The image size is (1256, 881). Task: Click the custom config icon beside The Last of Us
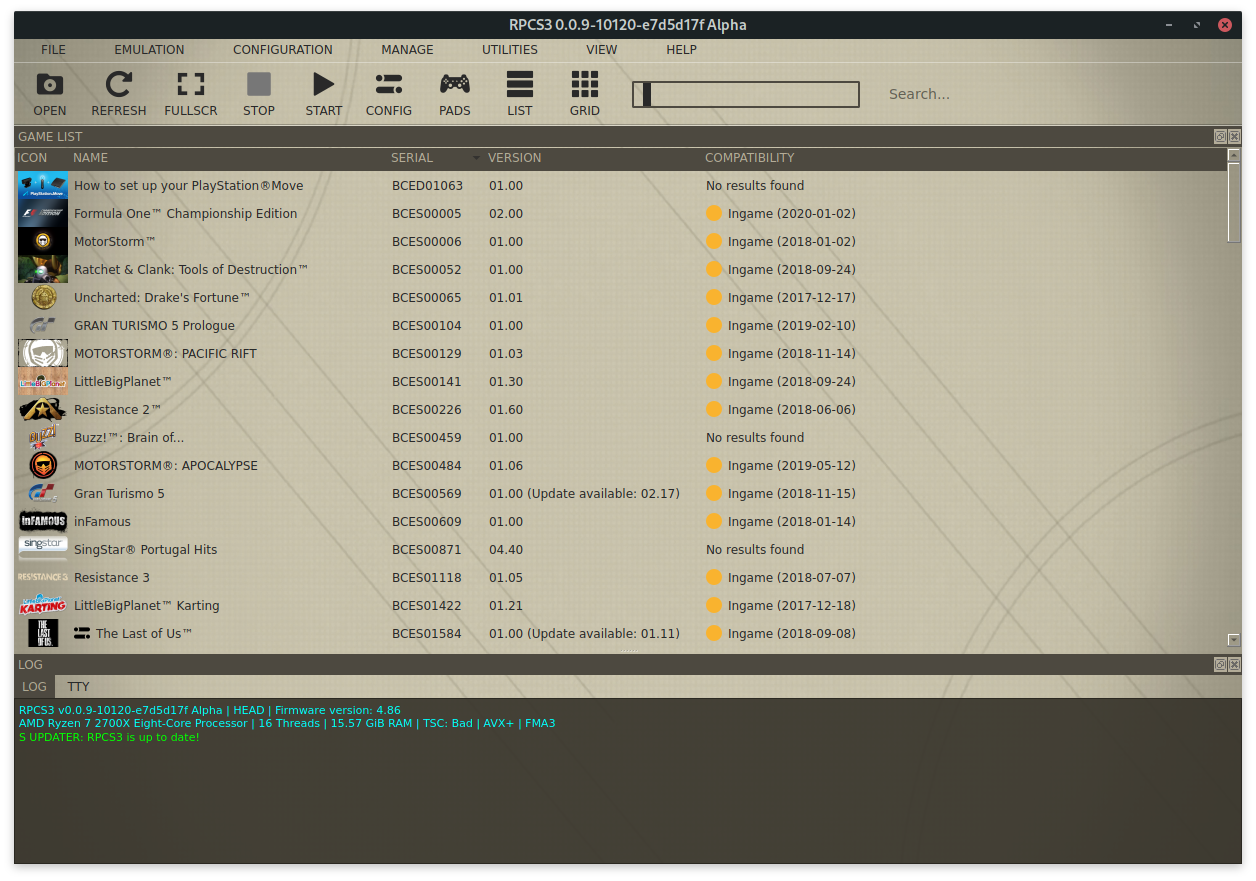[82, 634]
